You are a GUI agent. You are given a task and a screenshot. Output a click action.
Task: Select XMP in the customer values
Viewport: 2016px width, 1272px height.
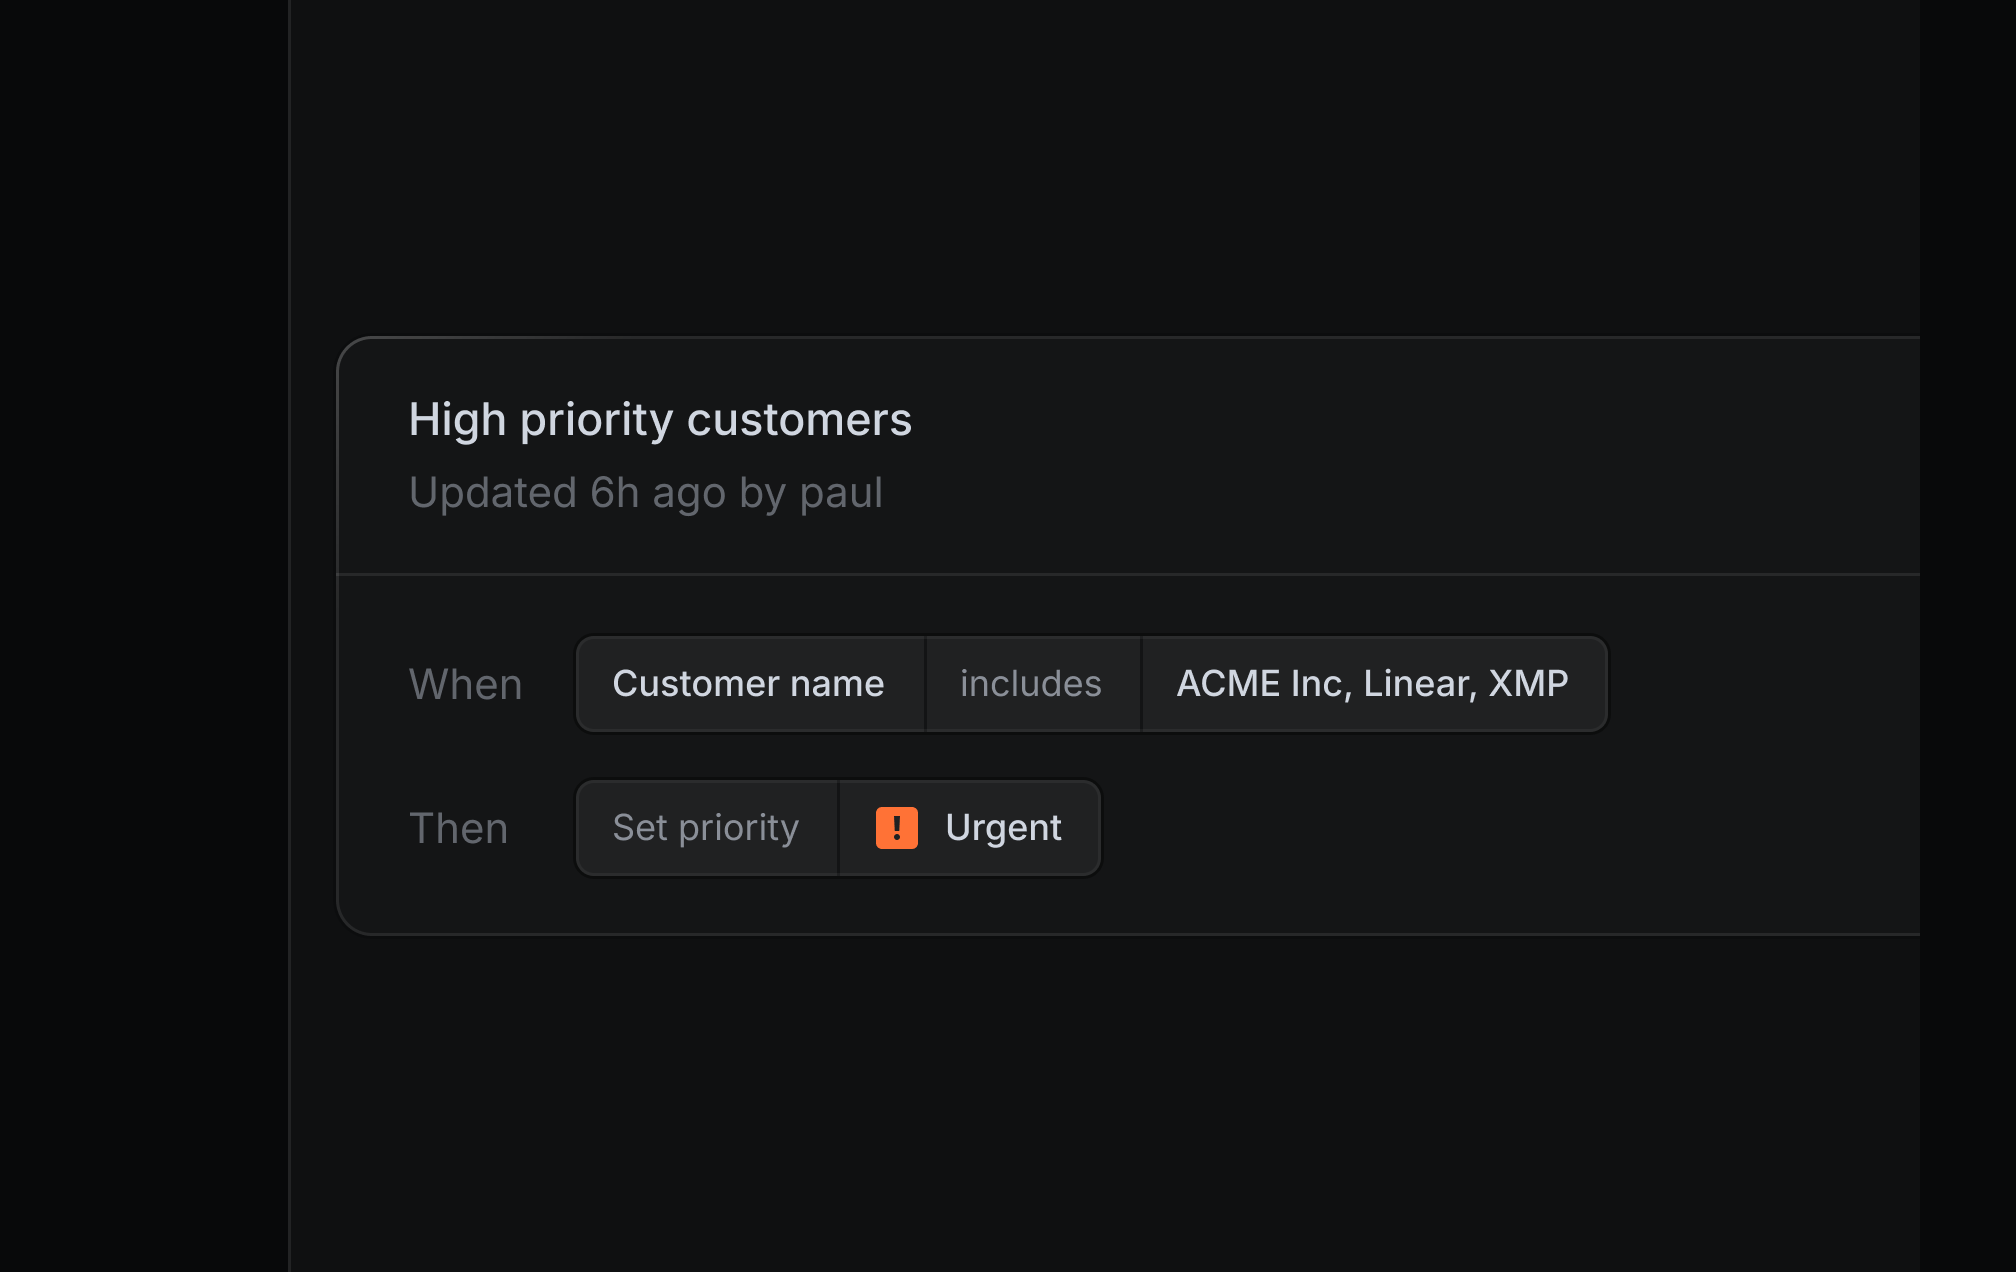pyautogui.click(x=1528, y=684)
